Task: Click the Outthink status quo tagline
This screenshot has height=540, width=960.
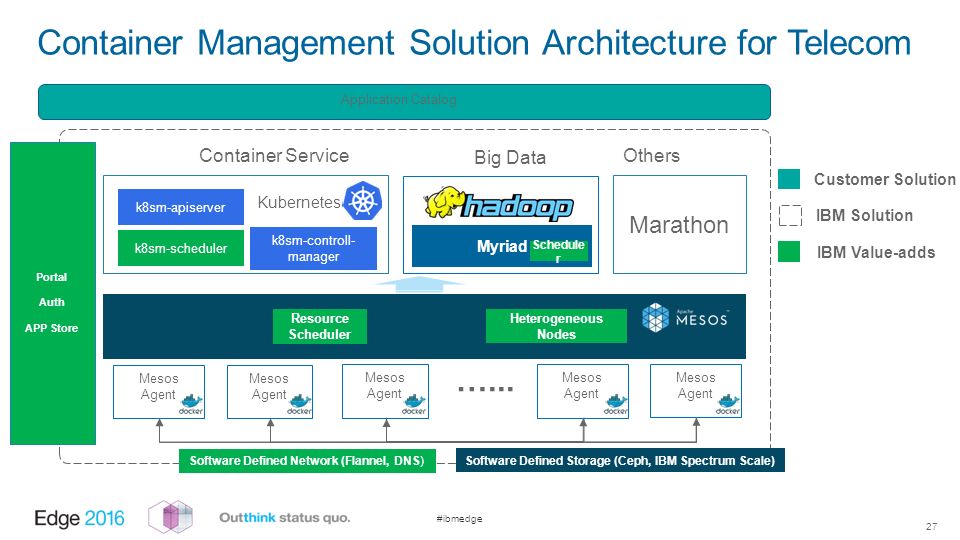Action: pos(285,517)
